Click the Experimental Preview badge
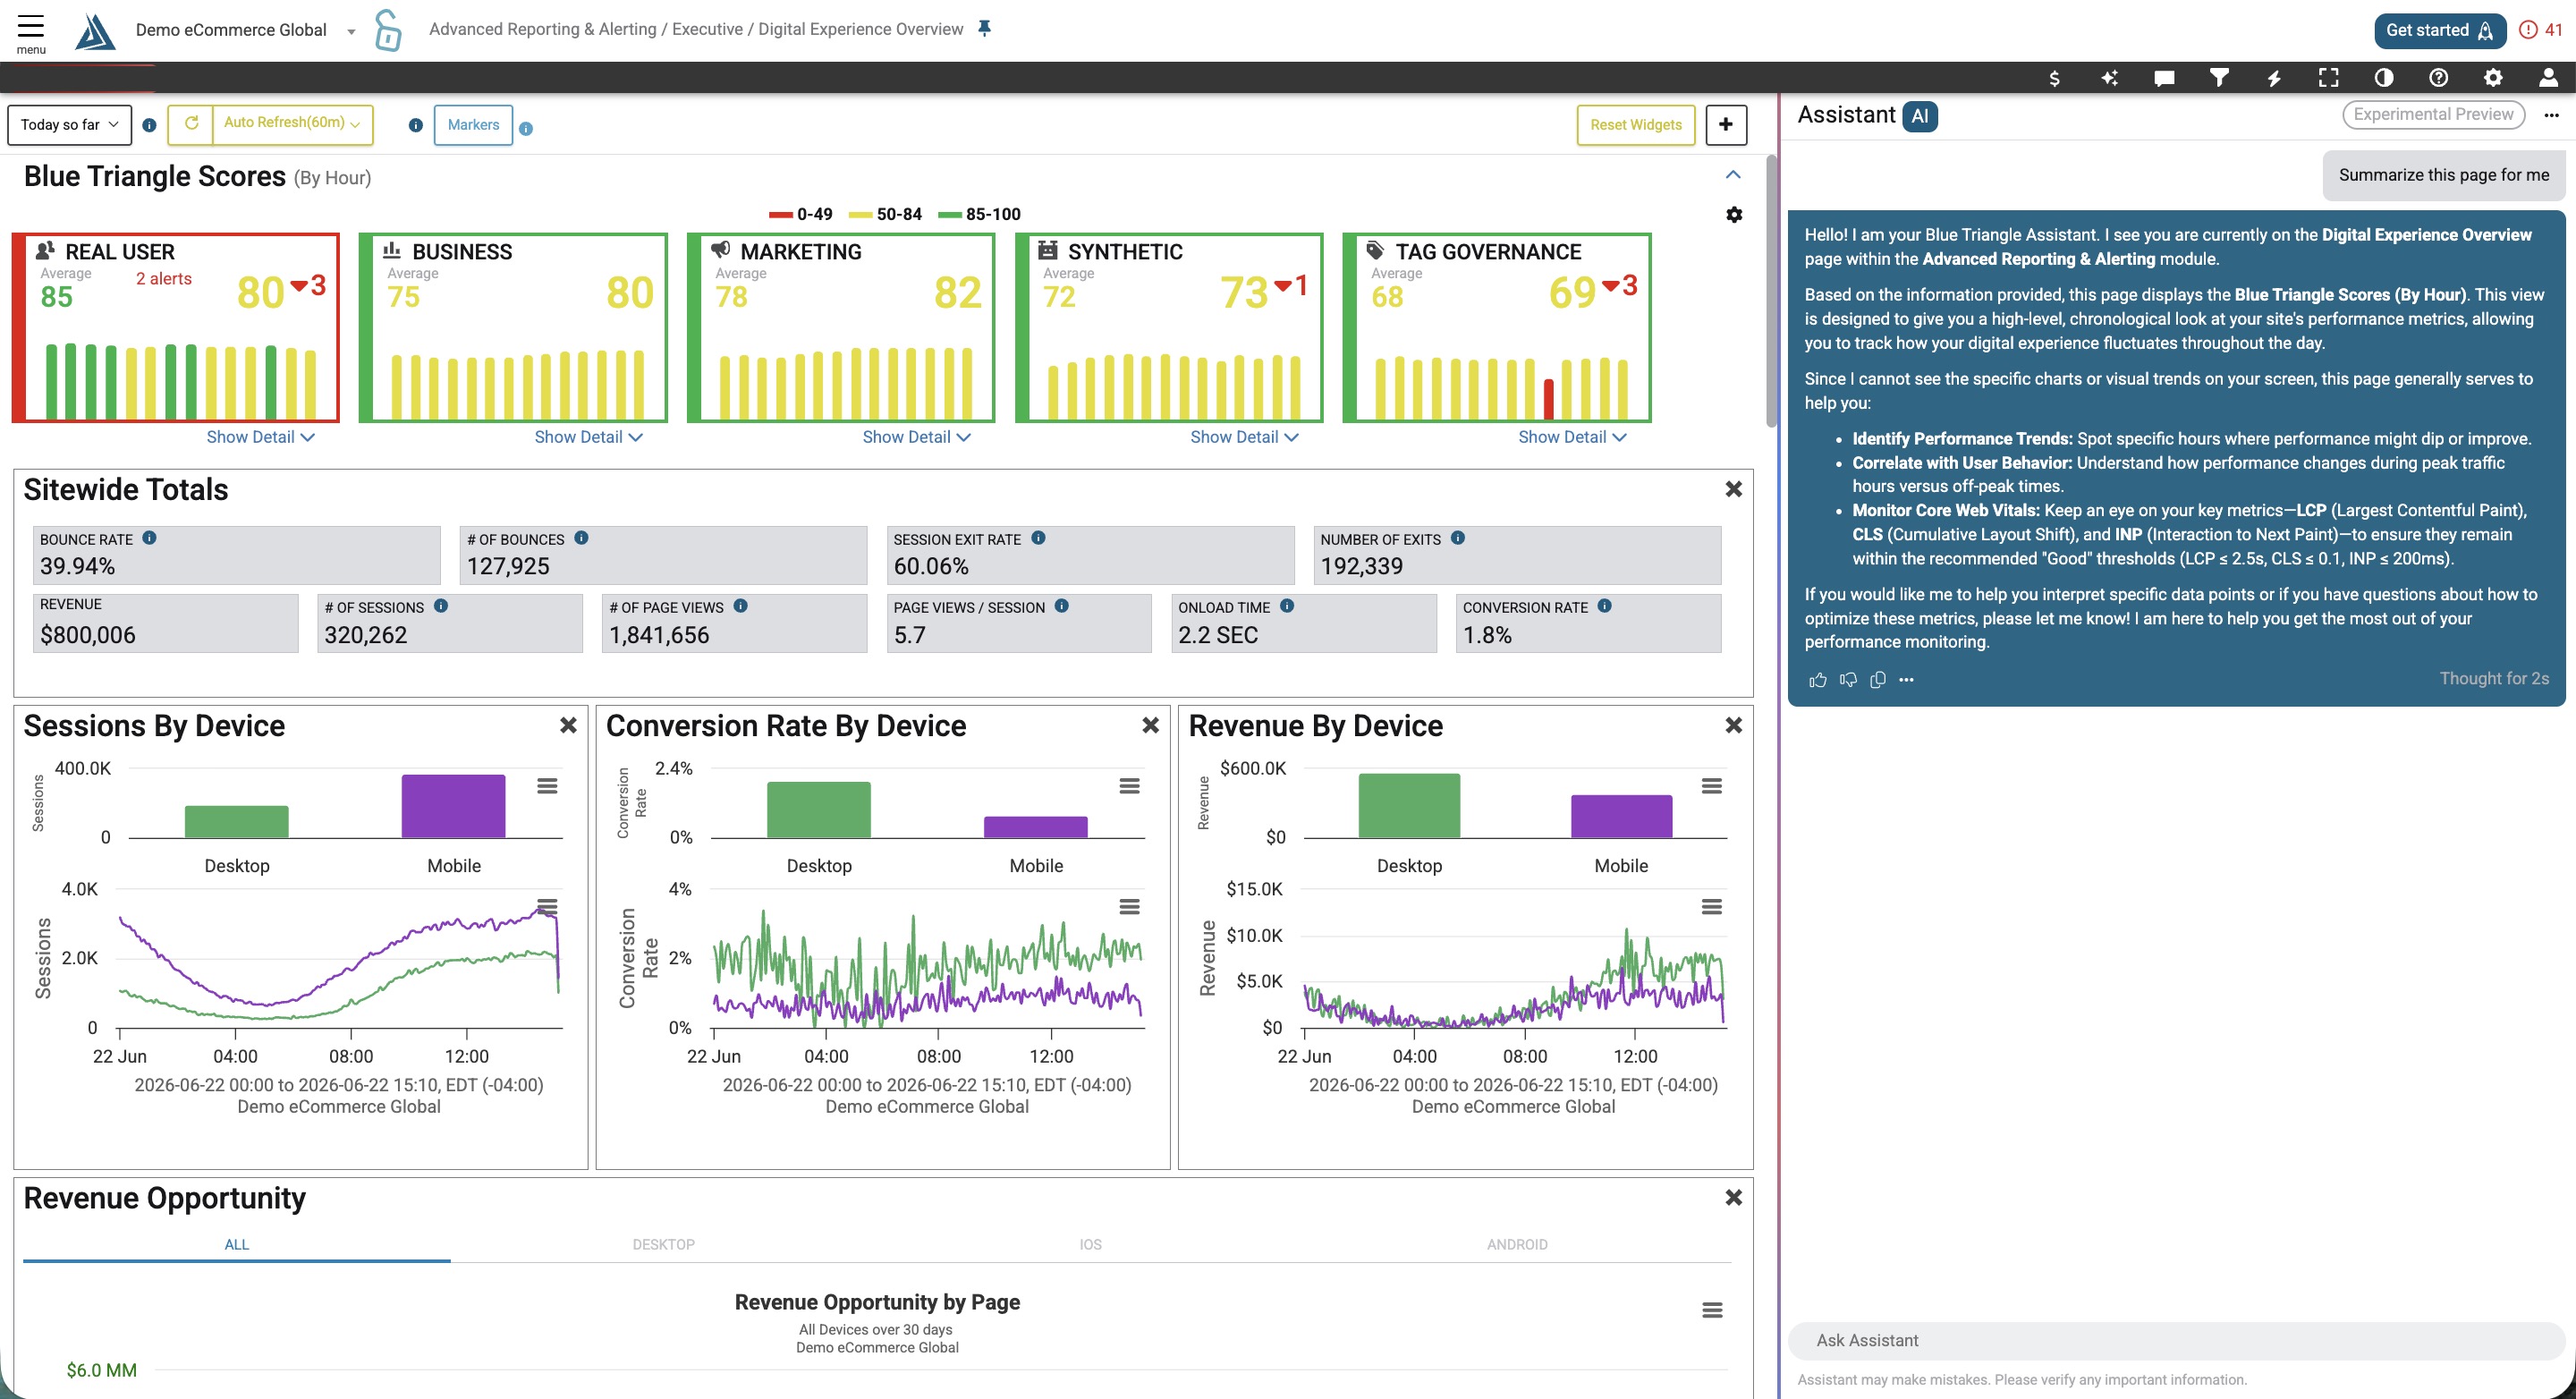 click(x=2433, y=114)
